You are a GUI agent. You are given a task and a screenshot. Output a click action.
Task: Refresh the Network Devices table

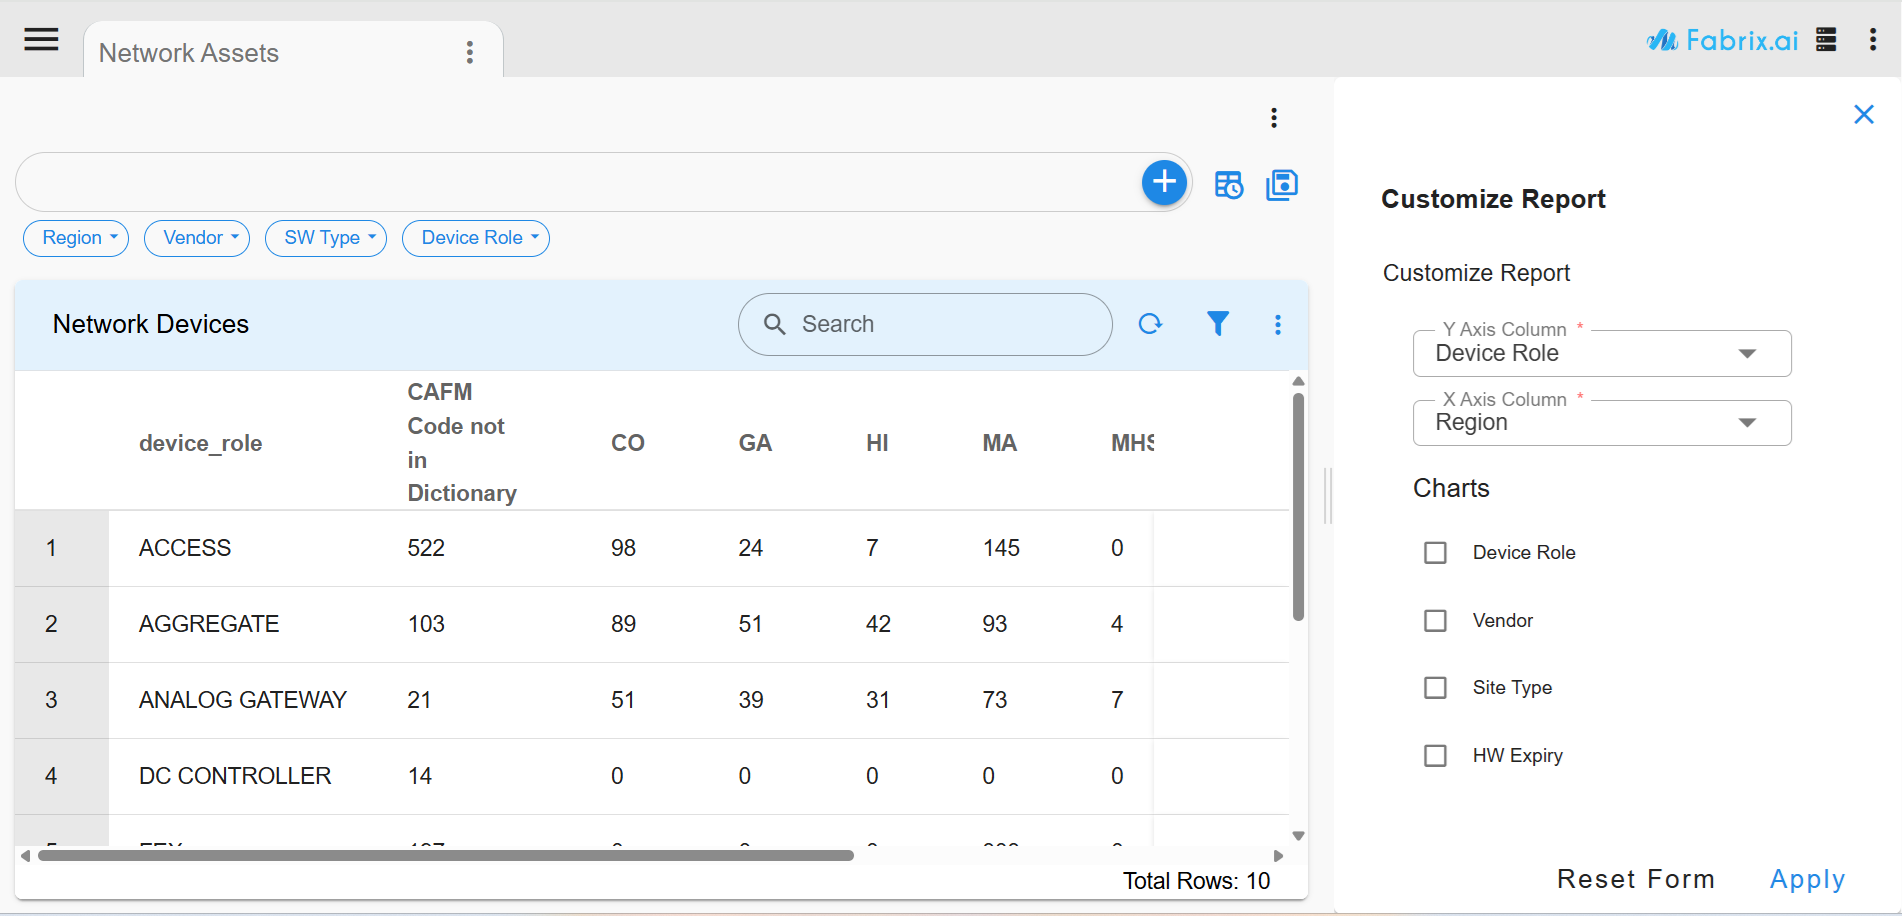click(1151, 324)
